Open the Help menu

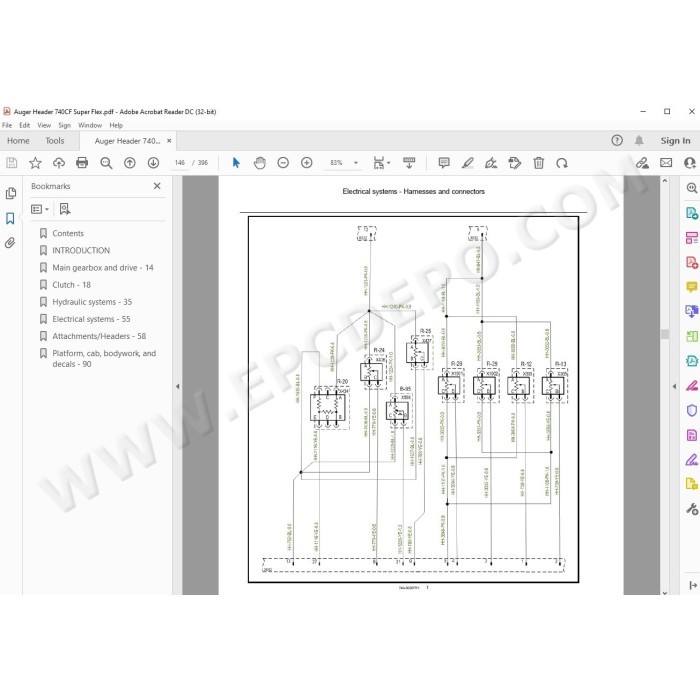pos(116,125)
